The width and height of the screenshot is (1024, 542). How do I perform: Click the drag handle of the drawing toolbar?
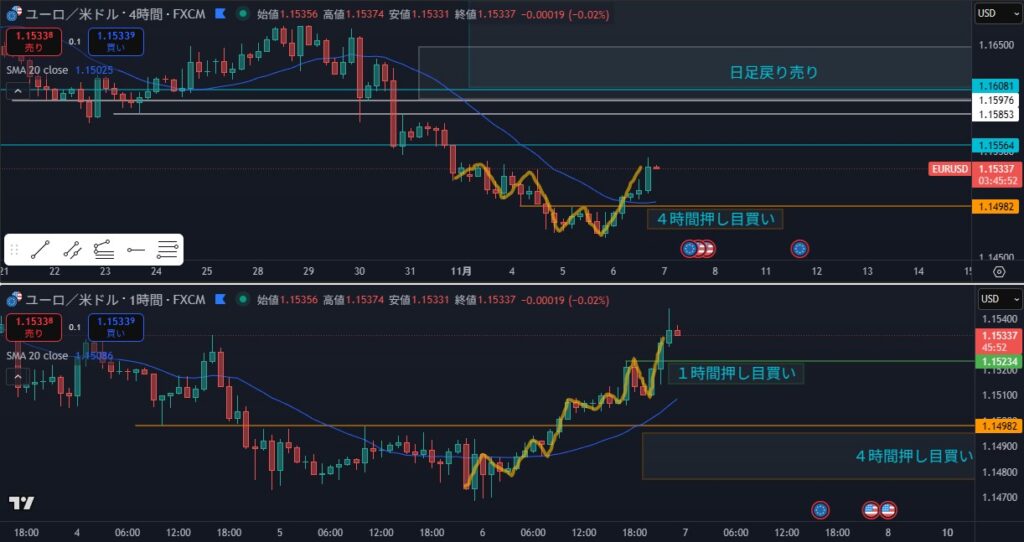pyautogui.click(x=15, y=250)
